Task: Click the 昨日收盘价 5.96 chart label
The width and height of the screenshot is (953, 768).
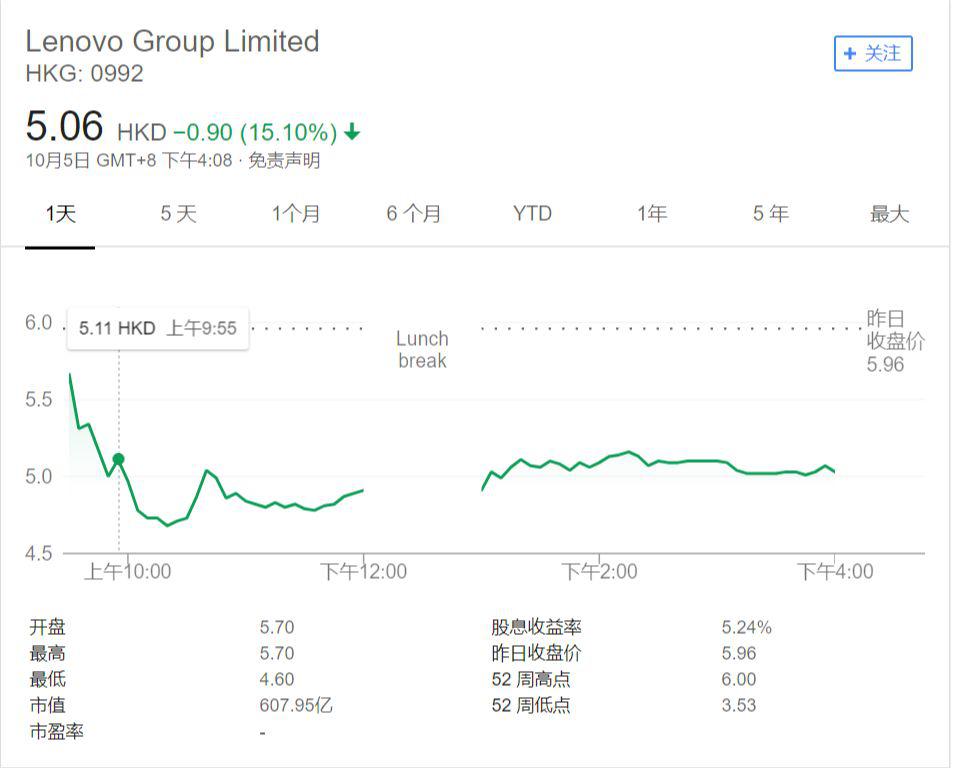Action: click(x=893, y=341)
